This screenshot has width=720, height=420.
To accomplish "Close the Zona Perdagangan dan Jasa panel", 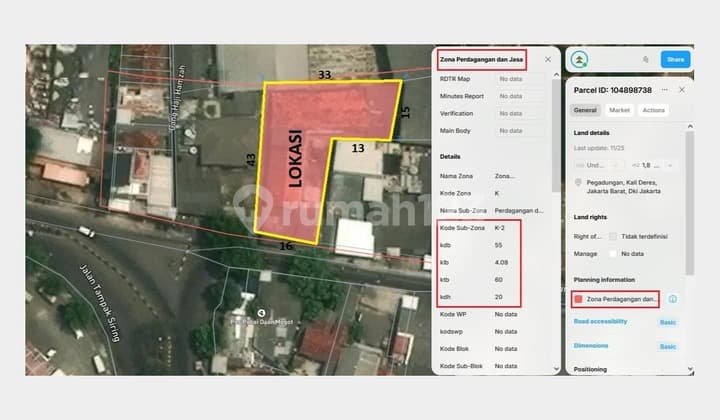I will tap(548, 60).
